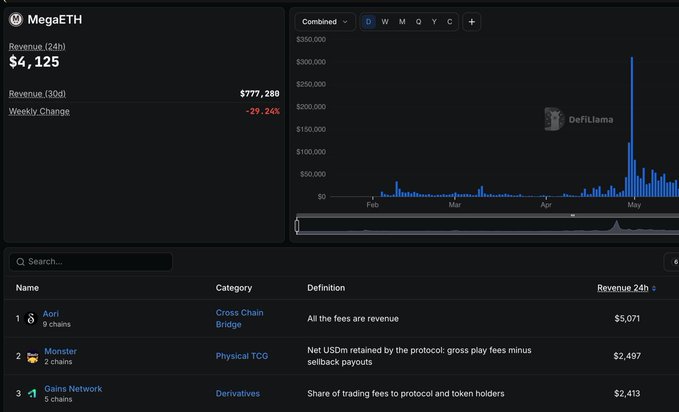Click the Category column header
The width and height of the screenshot is (679, 412).
click(x=234, y=288)
